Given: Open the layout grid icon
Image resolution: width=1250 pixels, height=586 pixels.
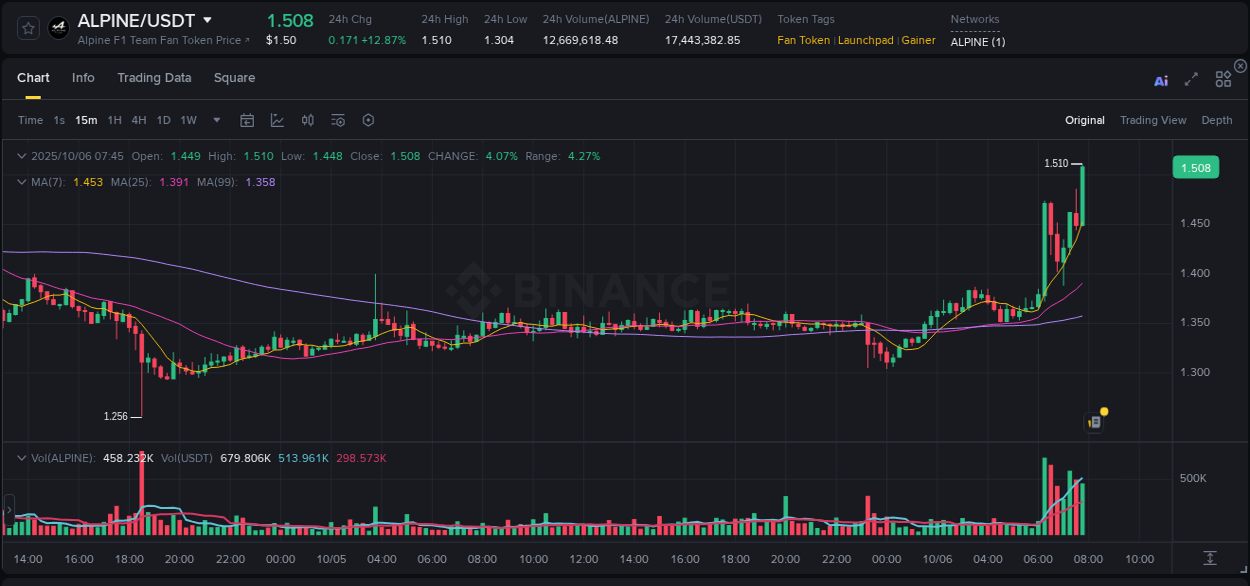Looking at the screenshot, I should click(x=1223, y=78).
